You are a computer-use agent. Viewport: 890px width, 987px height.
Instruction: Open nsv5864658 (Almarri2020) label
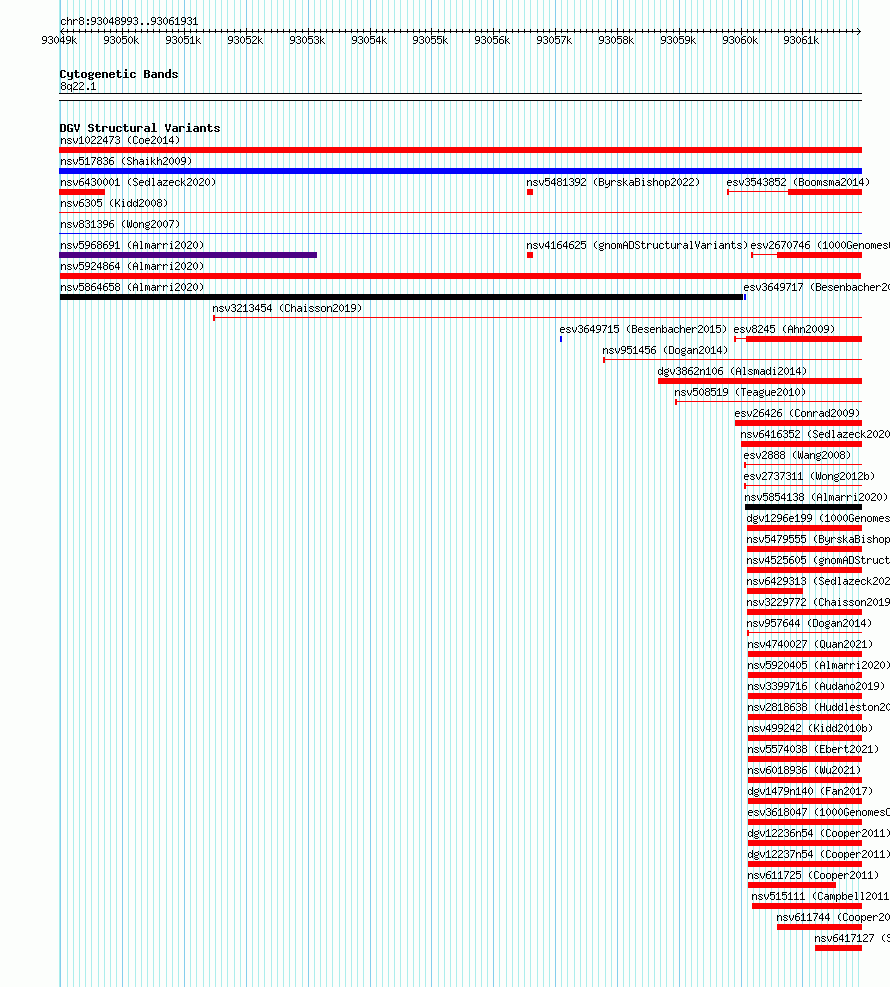(x=132, y=287)
